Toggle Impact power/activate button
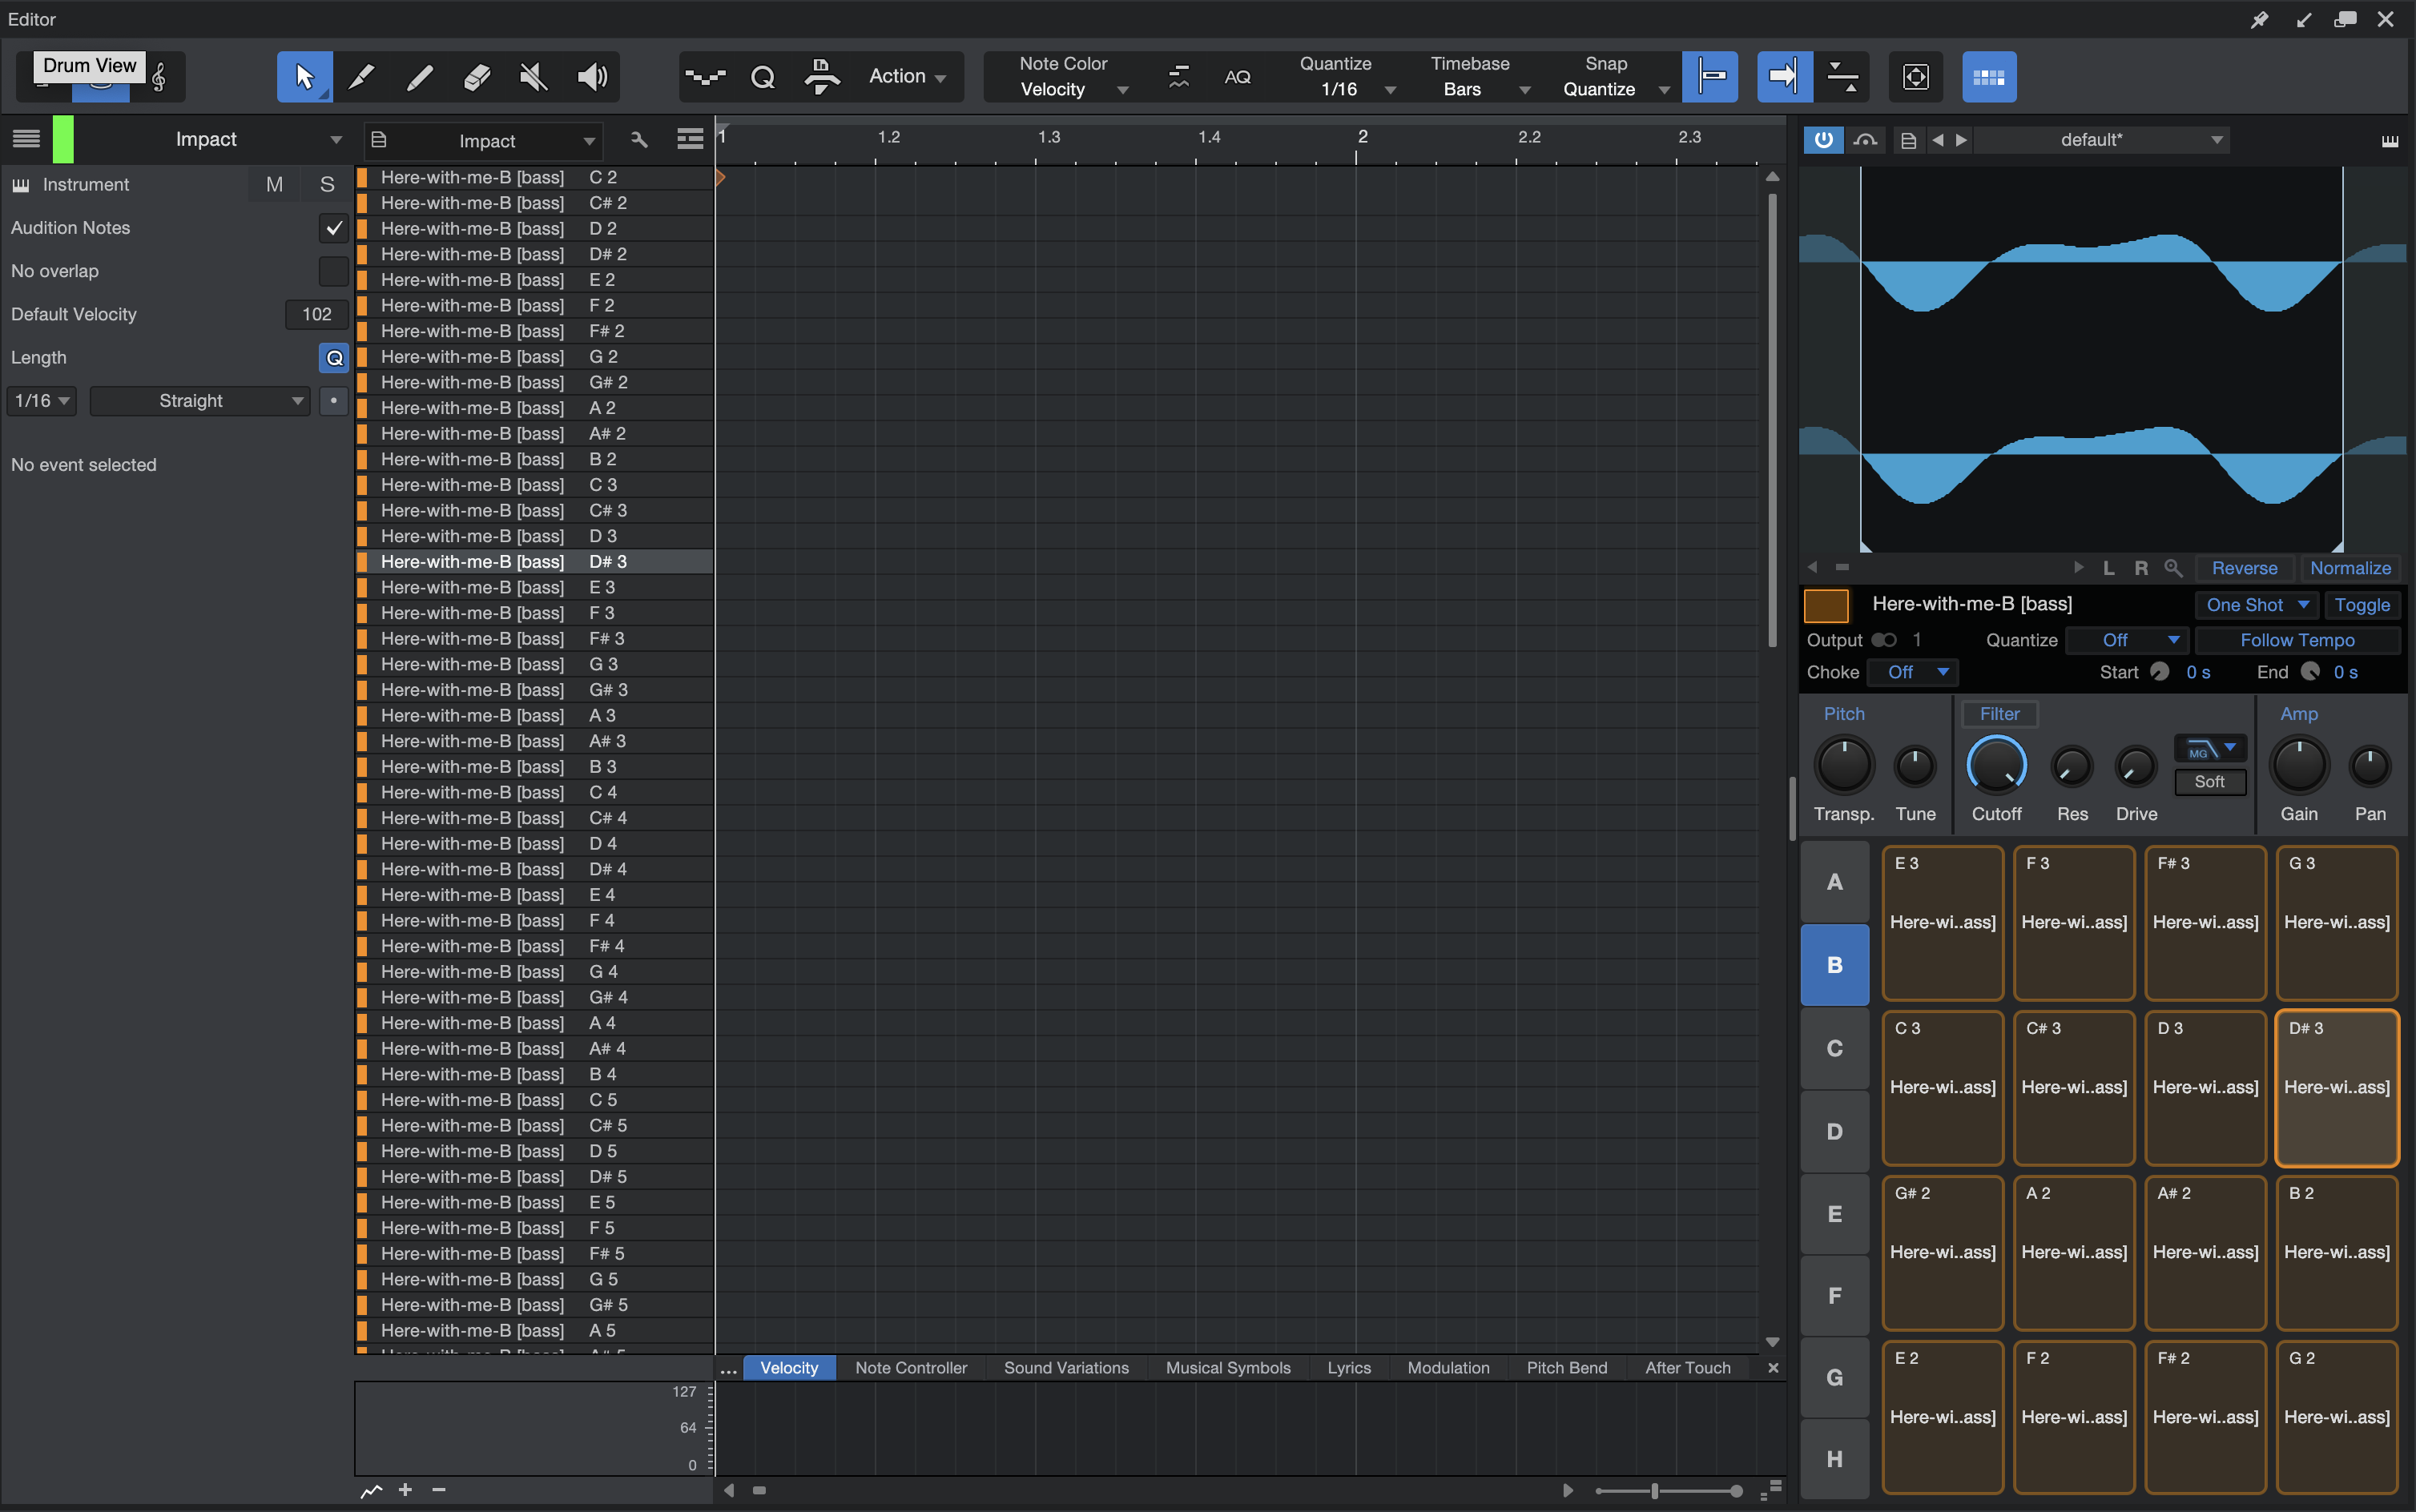This screenshot has width=2416, height=1512. pos(1824,140)
